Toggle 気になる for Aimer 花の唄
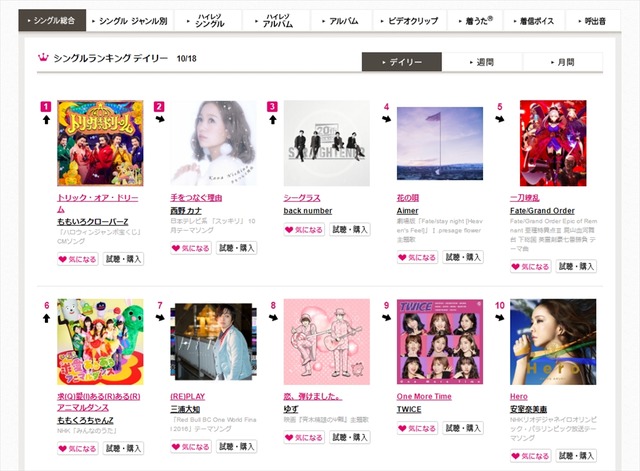The image size is (640, 471). pos(417,257)
